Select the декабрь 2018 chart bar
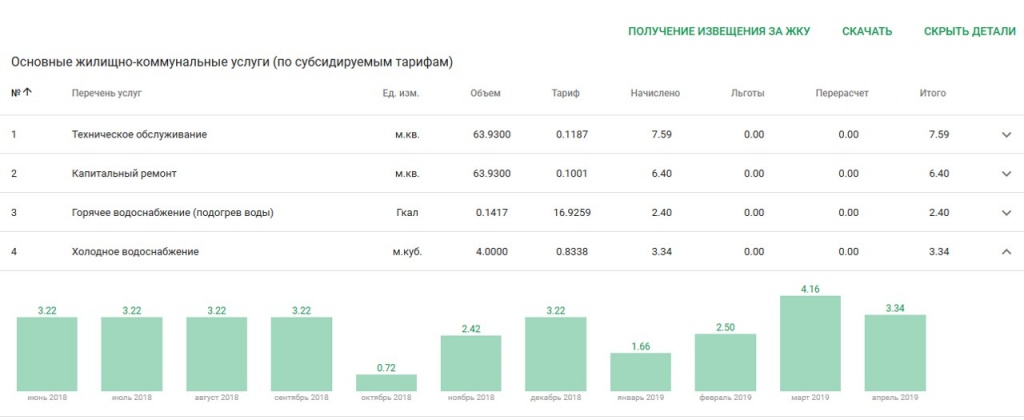The width and height of the screenshot is (1024, 420). pyautogui.click(x=556, y=354)
